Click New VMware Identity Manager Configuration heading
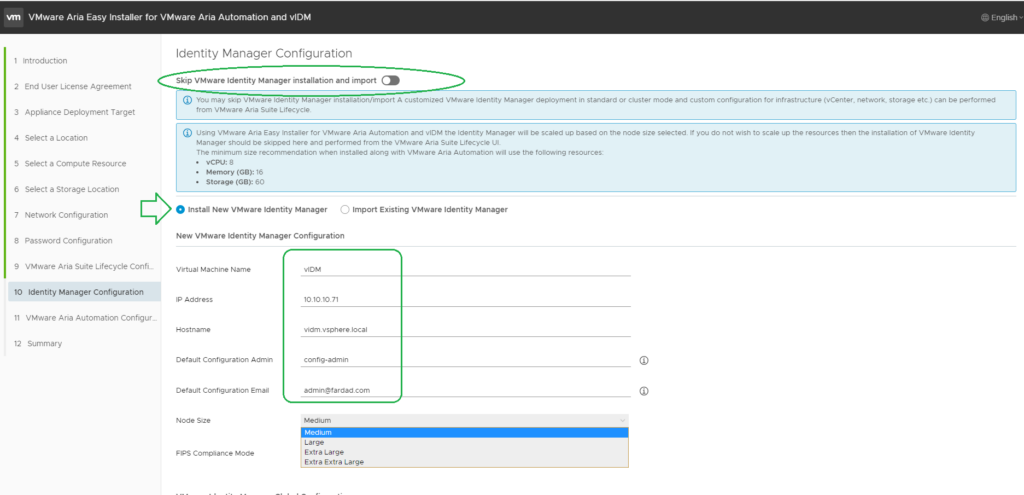 point(260,235)
